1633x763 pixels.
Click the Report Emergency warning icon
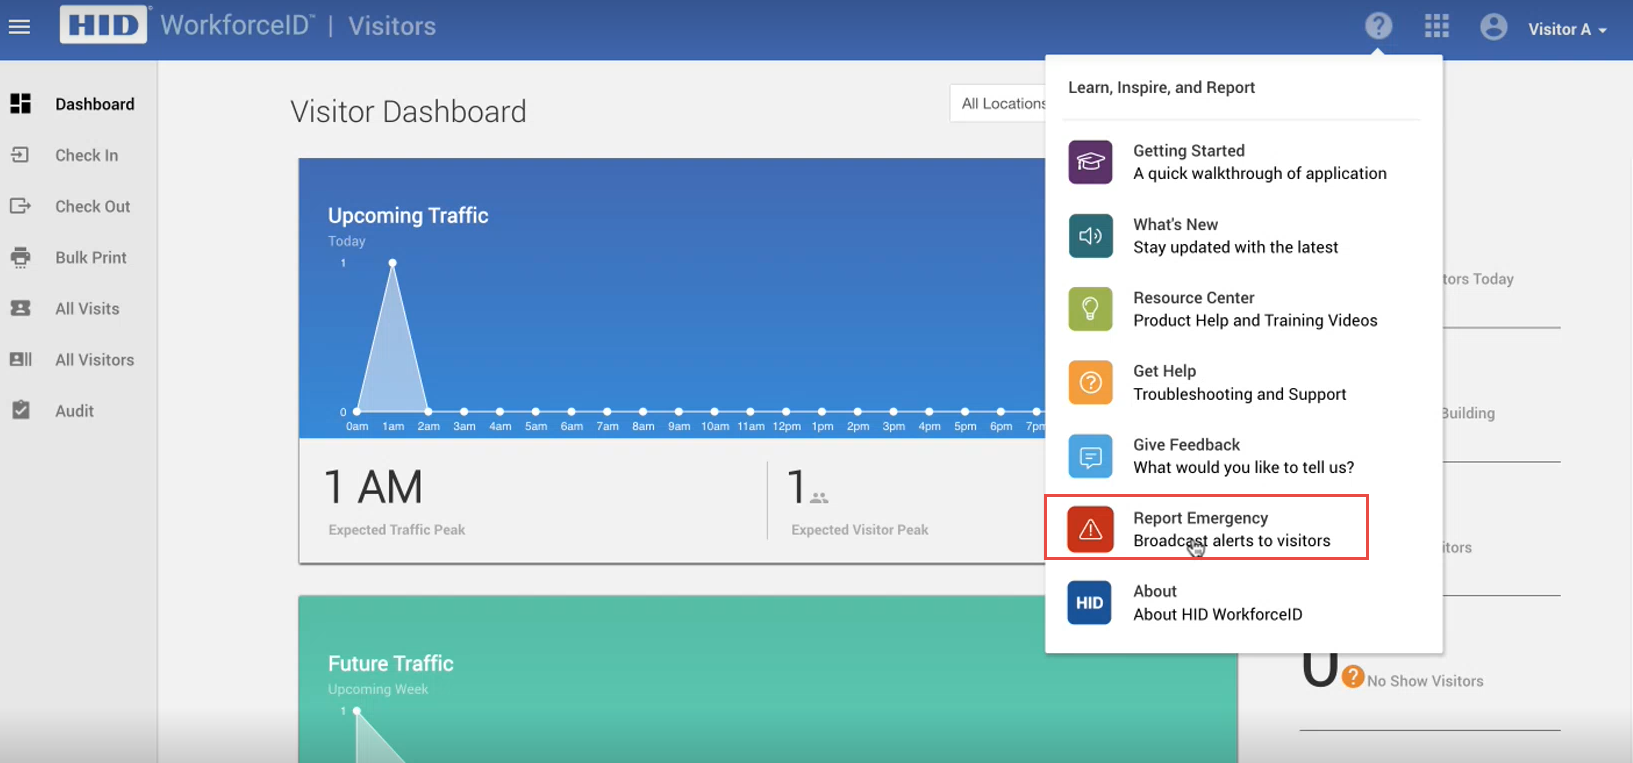[1090, 529]
